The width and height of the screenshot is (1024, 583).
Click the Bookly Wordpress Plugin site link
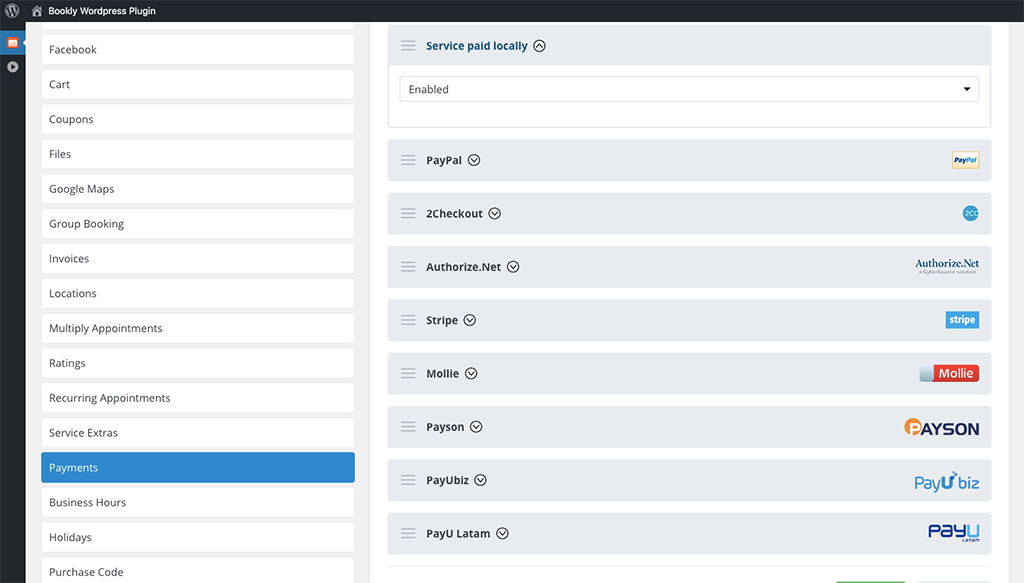[102, 11]
